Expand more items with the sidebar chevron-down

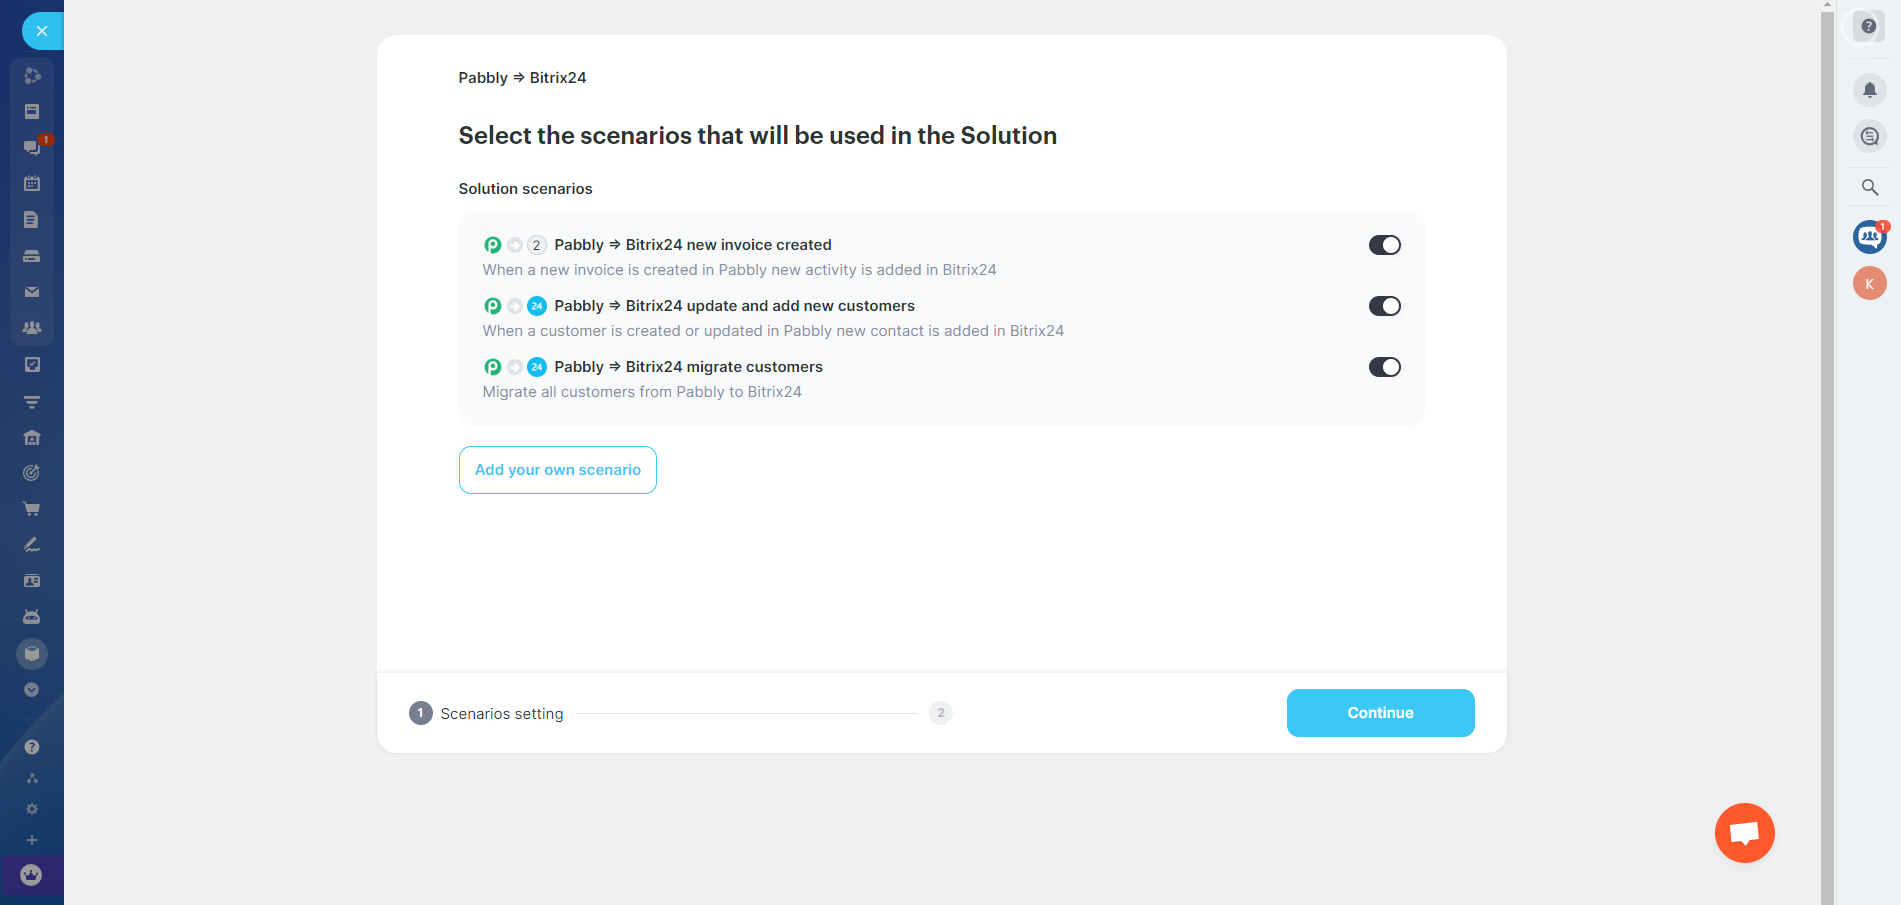32,690
